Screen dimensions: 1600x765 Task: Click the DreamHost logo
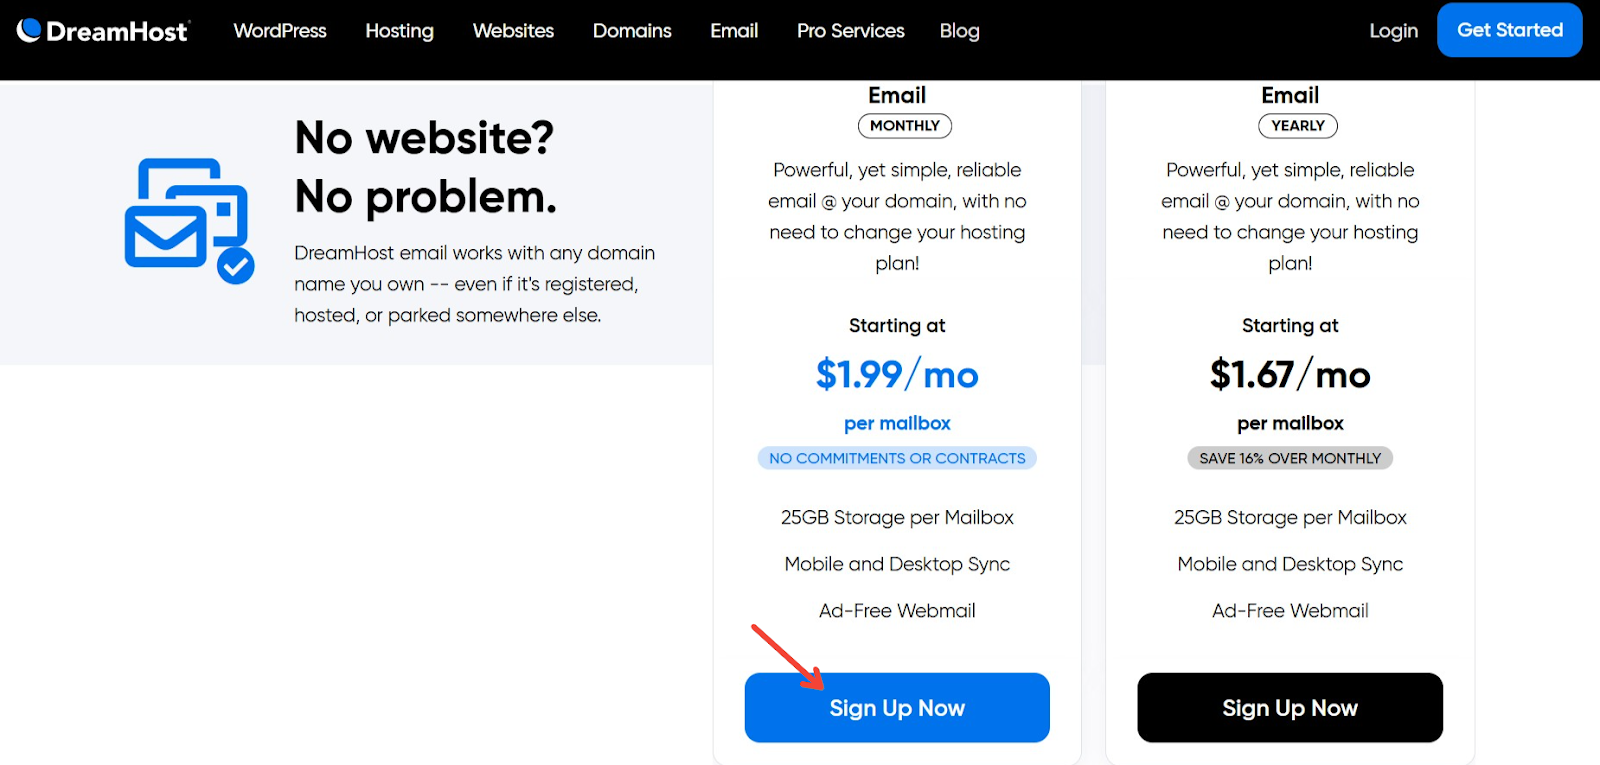(101, 30)
